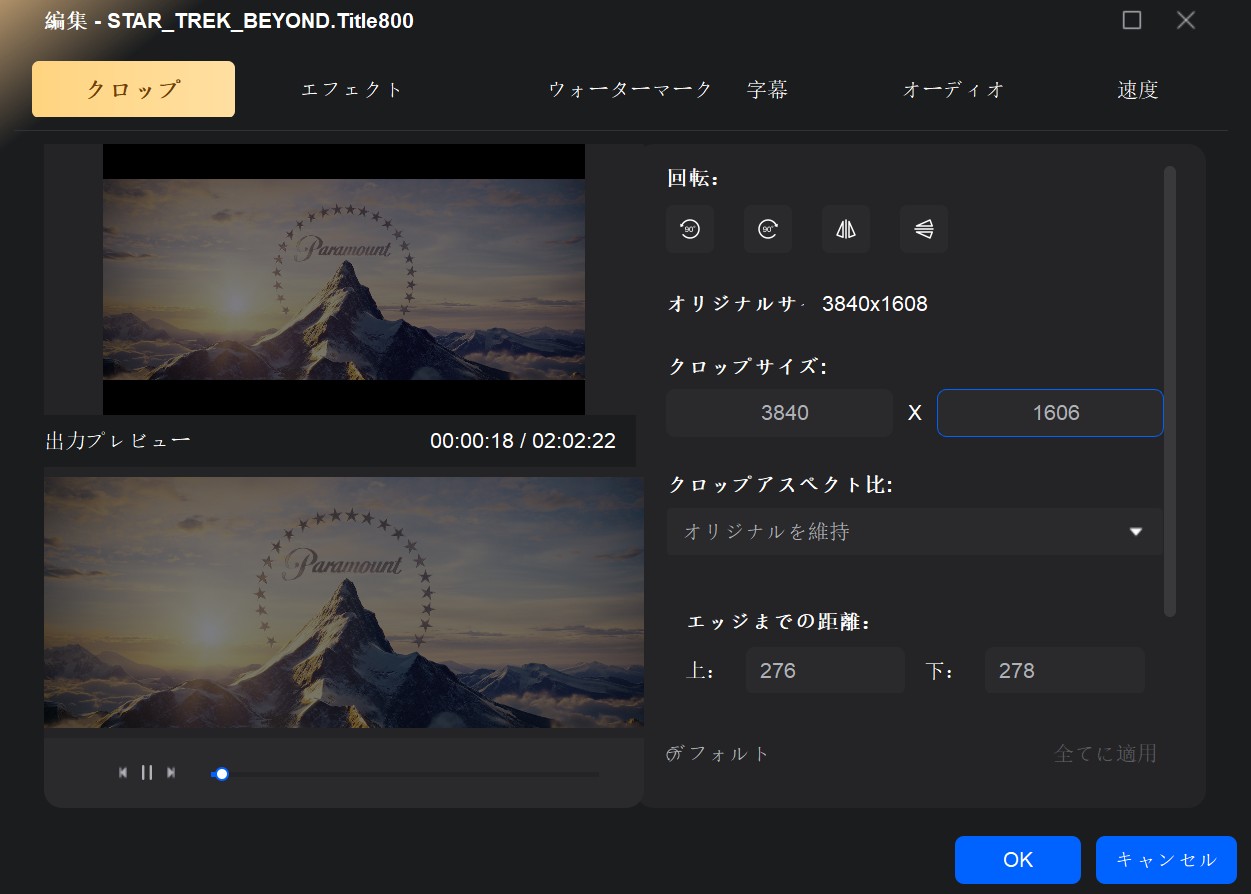Pause the preview playback
Image resolution: width=1251 pixels, height=894 pixels.
147,772
